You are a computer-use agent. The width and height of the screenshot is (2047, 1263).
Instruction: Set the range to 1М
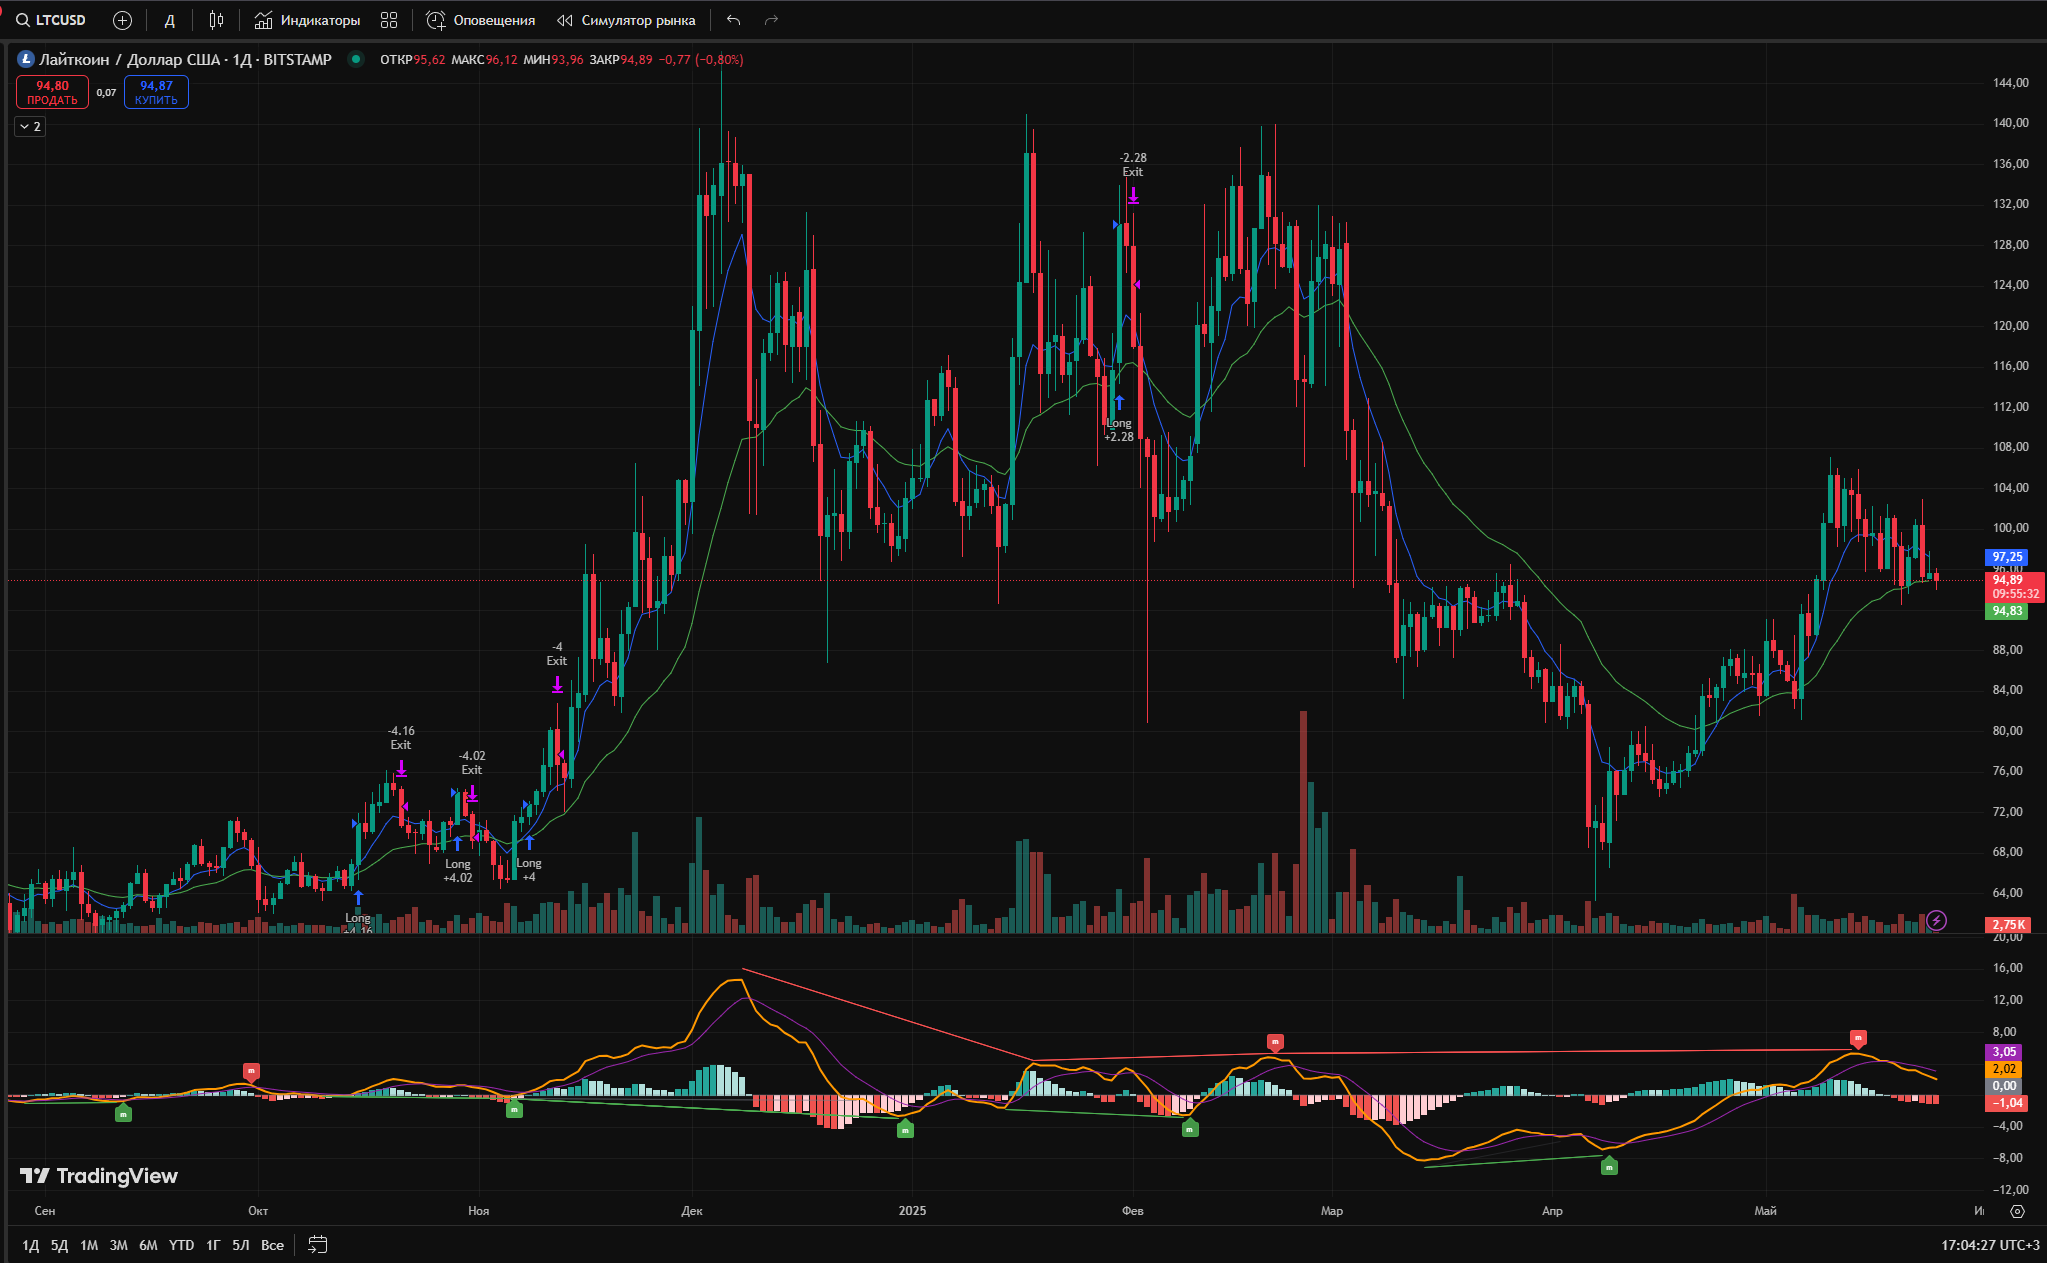tap(89, 1245)
